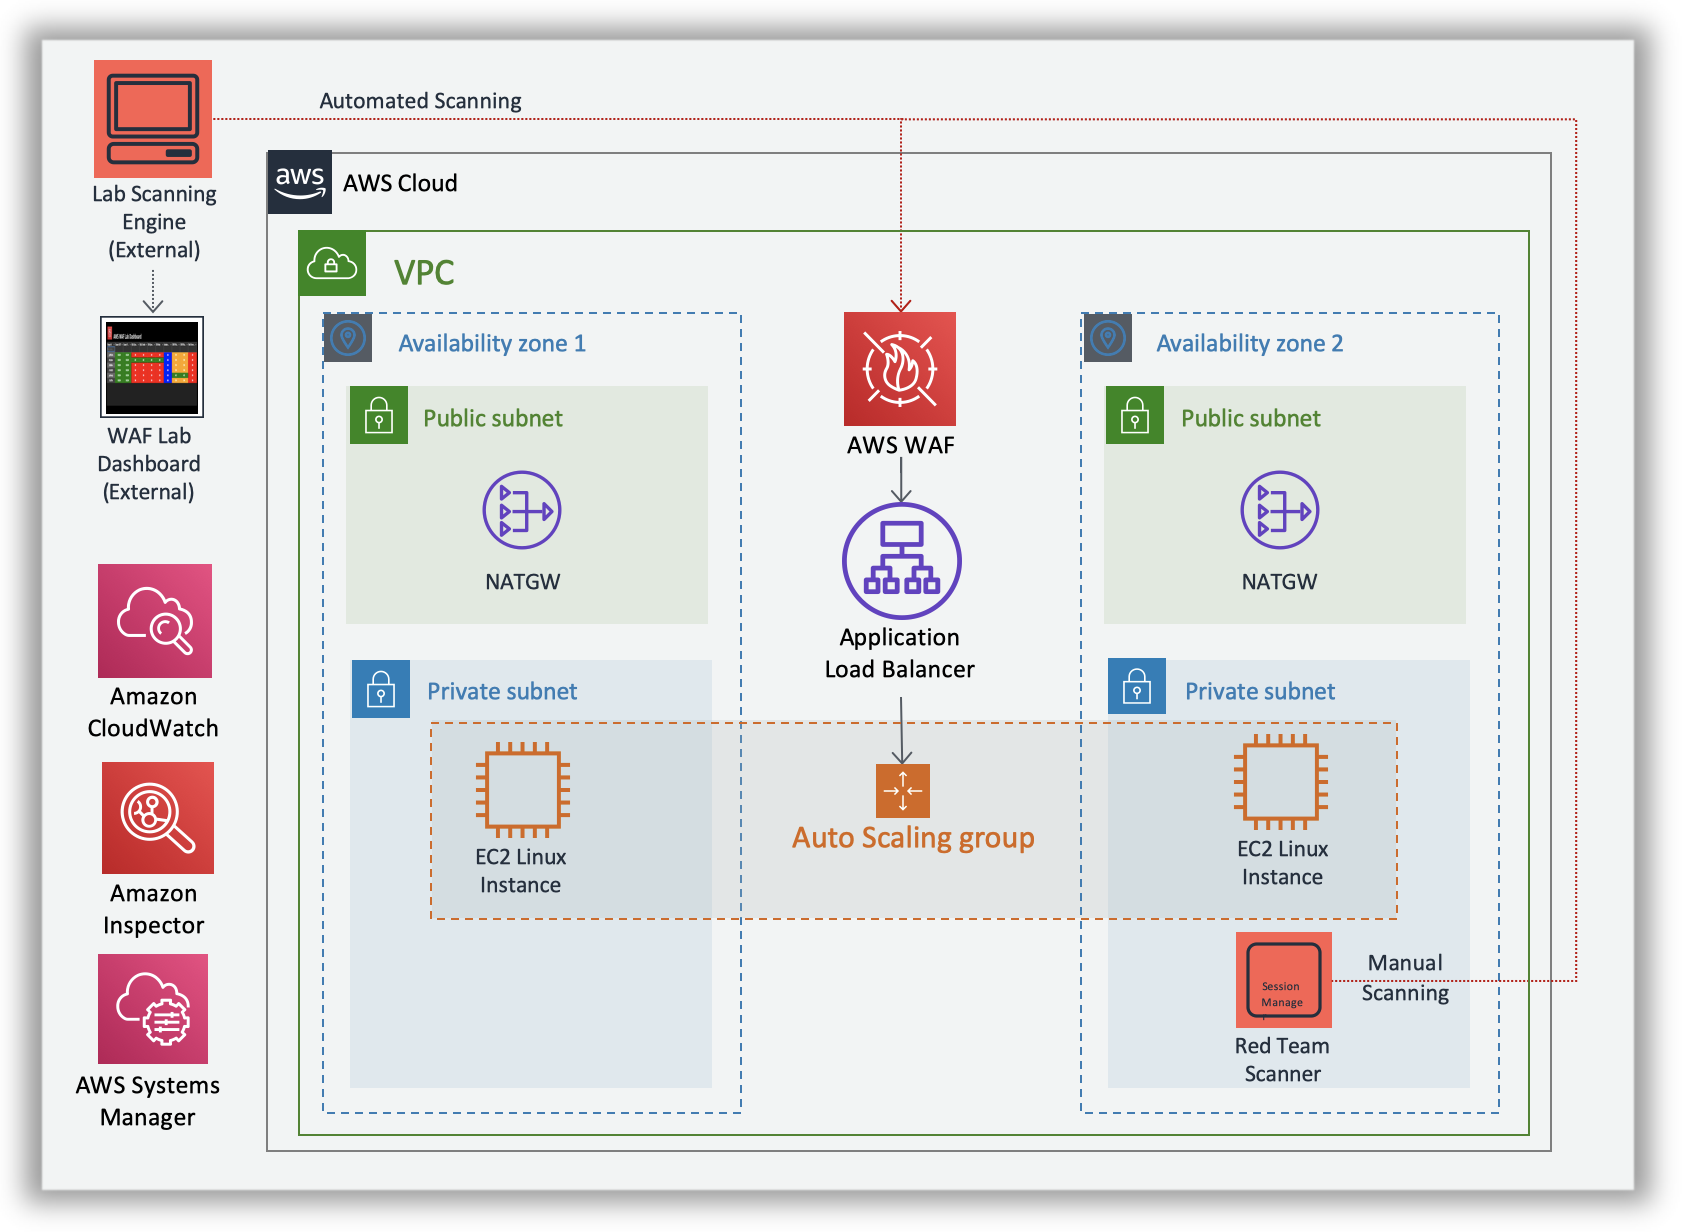Image resolution: width=1684 pixels, height=1232 pixels.
Task: Click 'NATGW' label in zone 1
Action: tap(523, 582)
